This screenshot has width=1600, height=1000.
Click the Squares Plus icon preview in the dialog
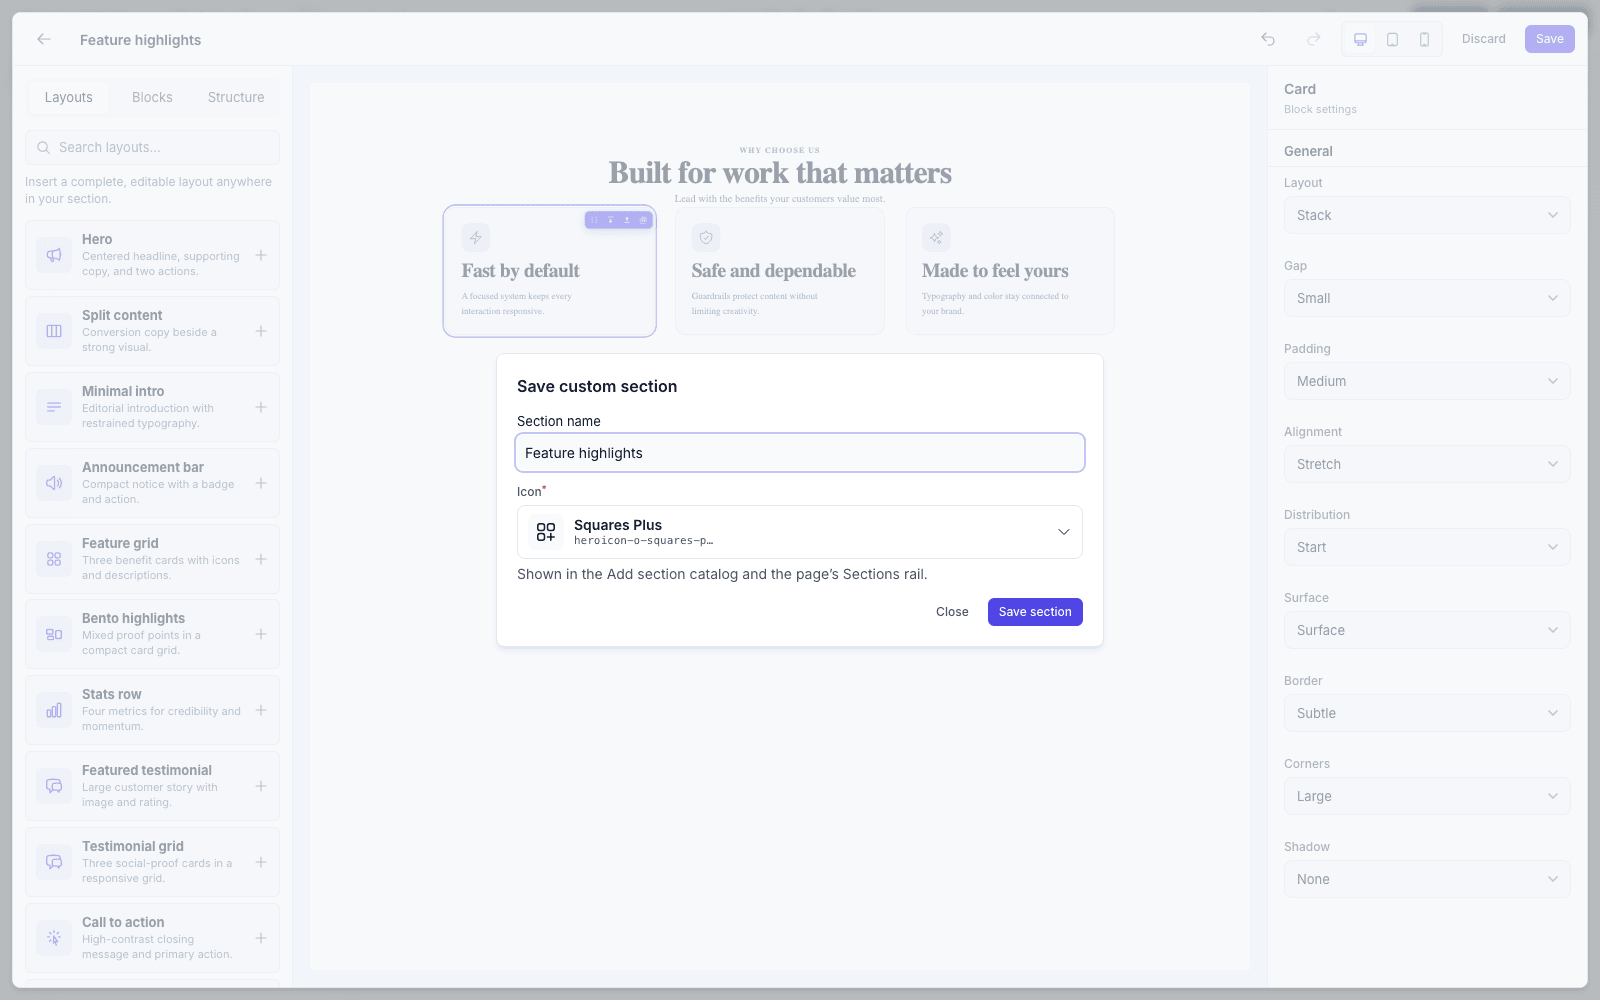coord(546,532)
